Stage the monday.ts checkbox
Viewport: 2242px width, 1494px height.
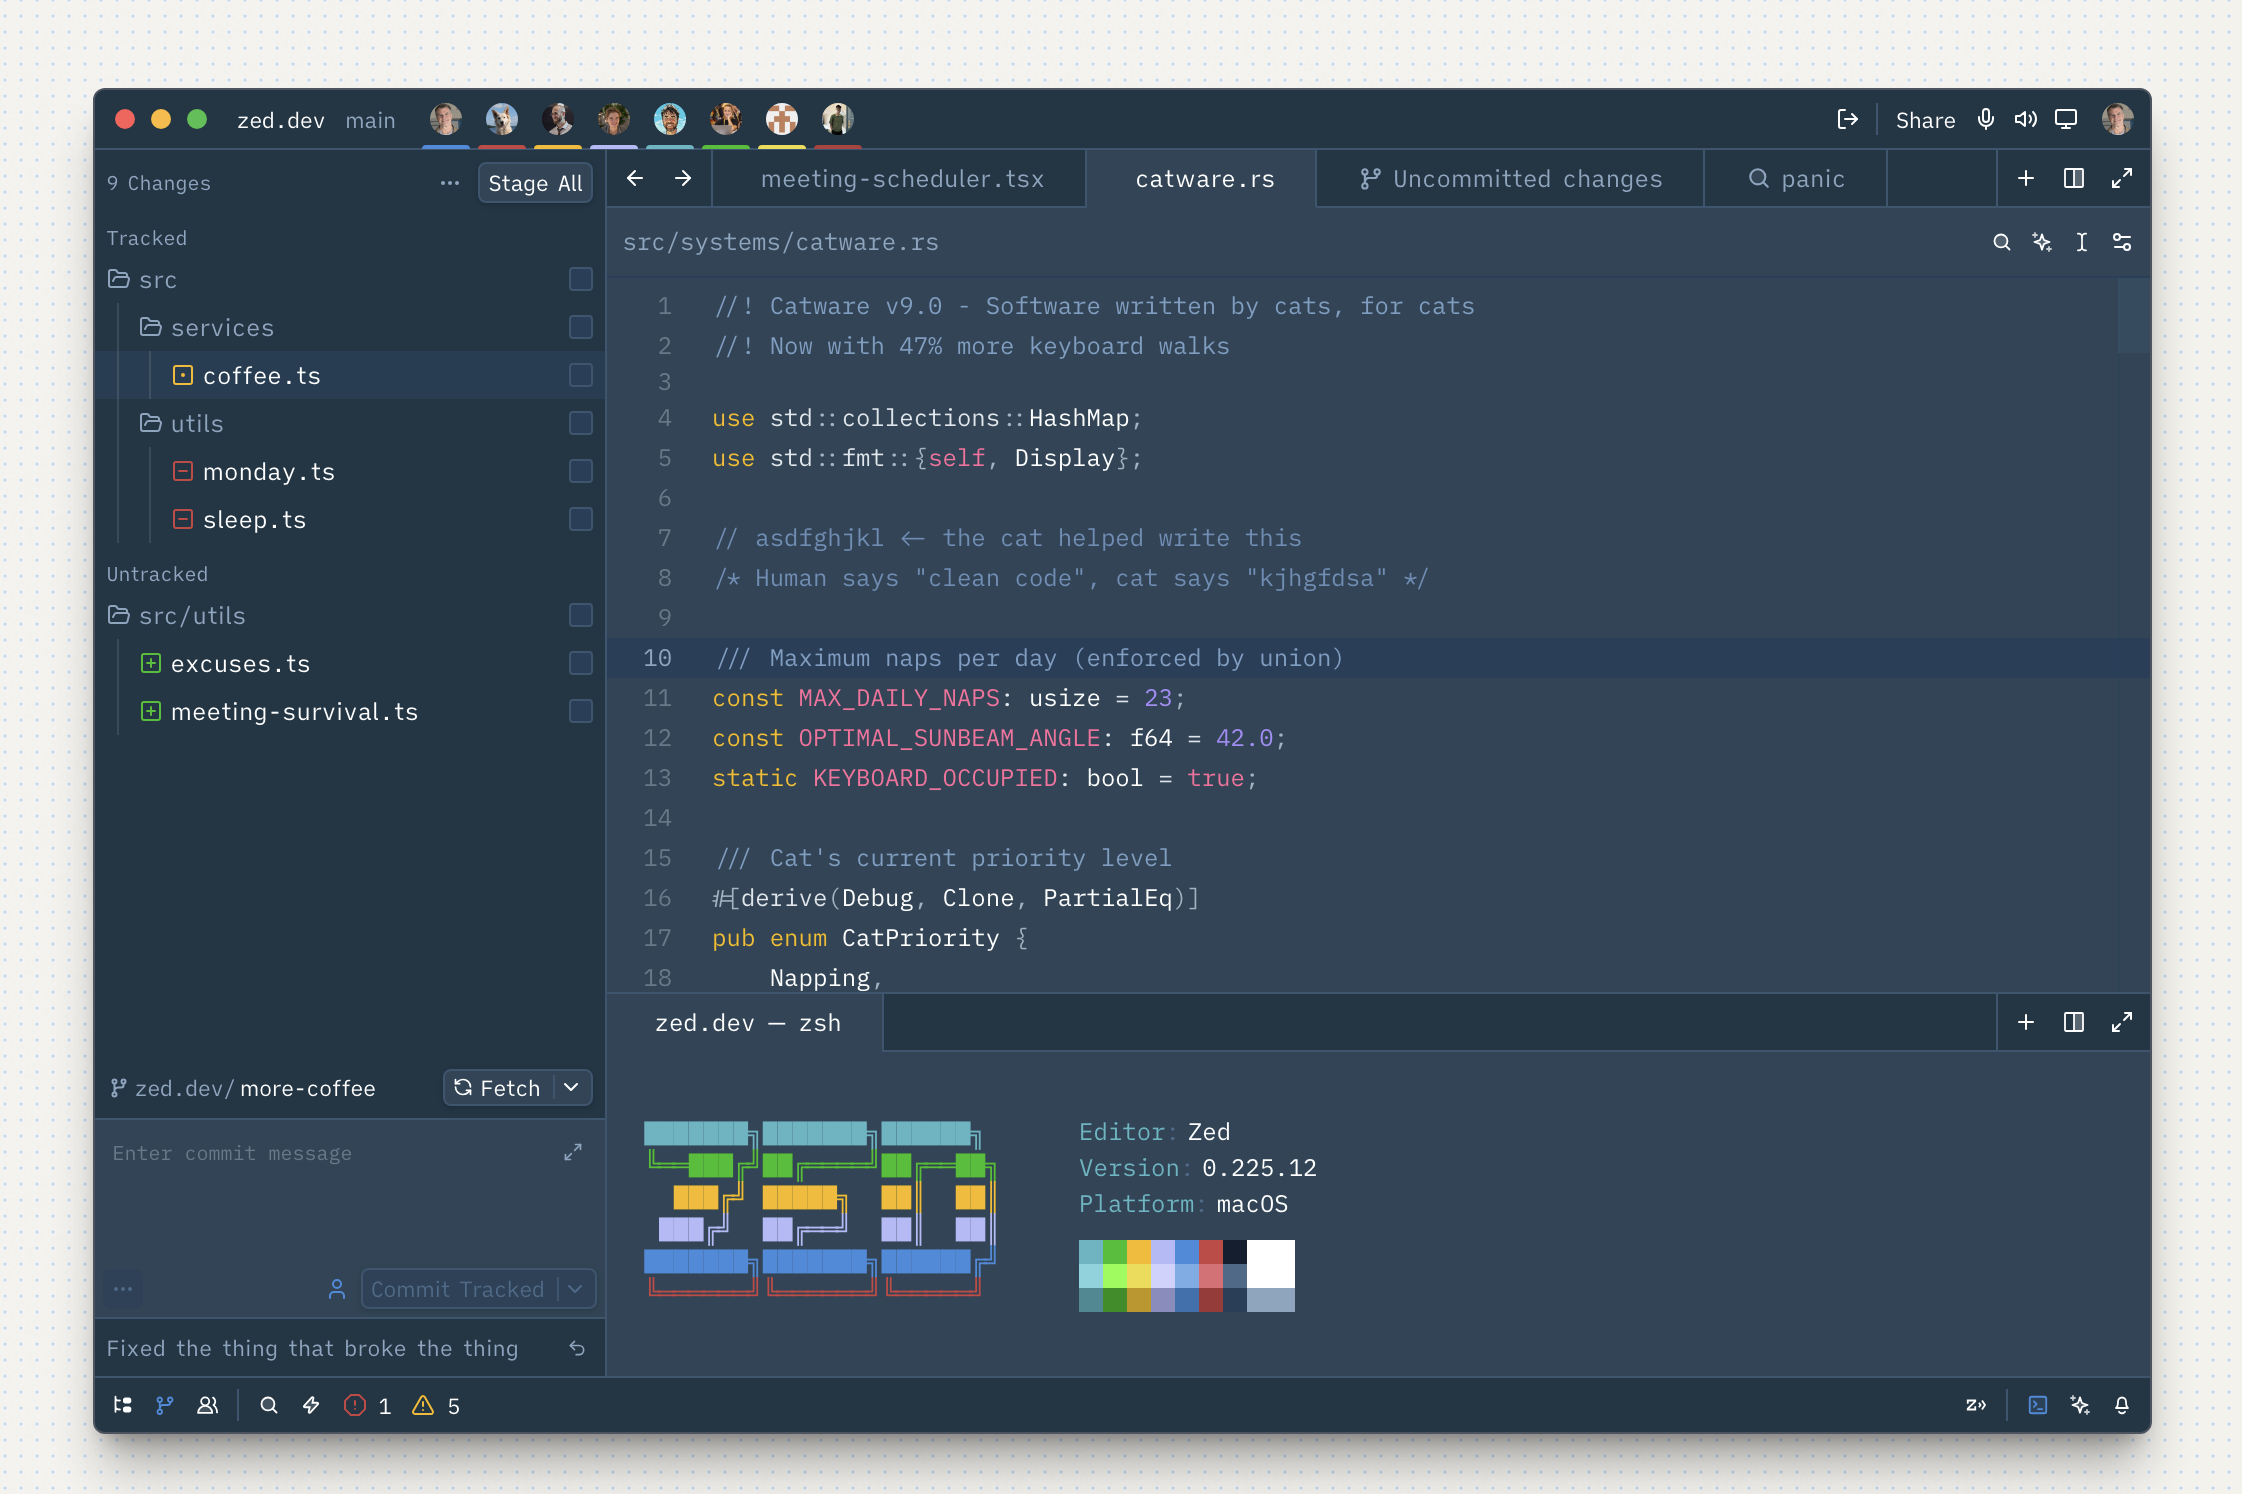coord(581,471)
